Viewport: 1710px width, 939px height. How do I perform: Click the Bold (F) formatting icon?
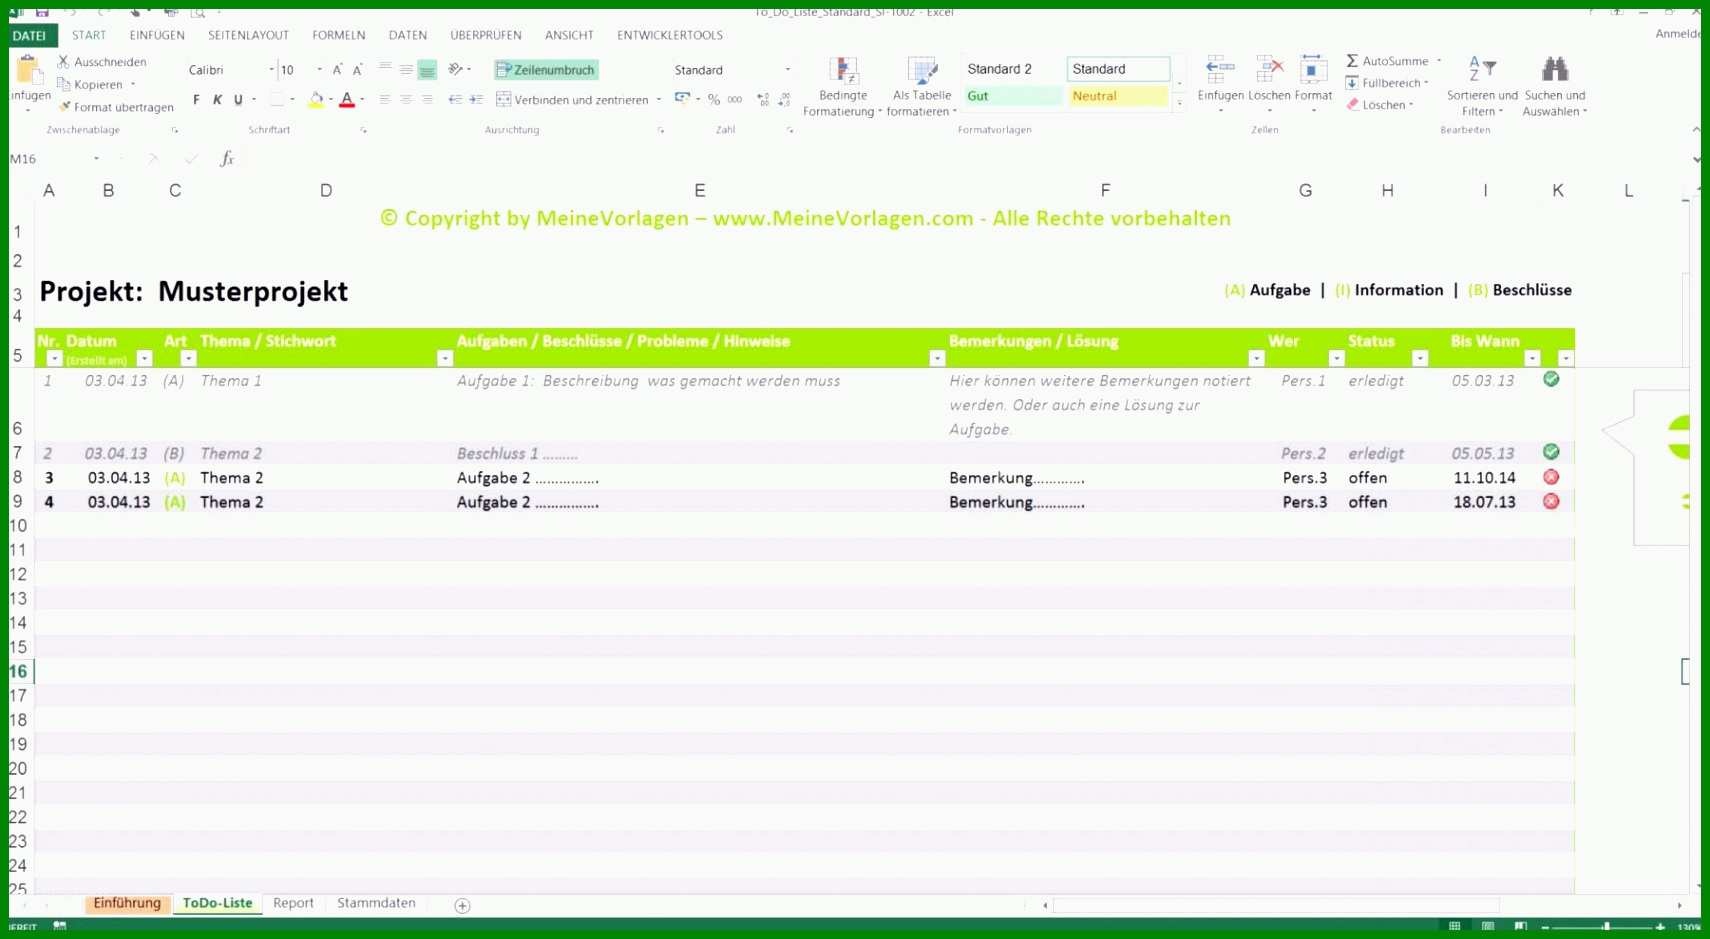tap(196, 100)
